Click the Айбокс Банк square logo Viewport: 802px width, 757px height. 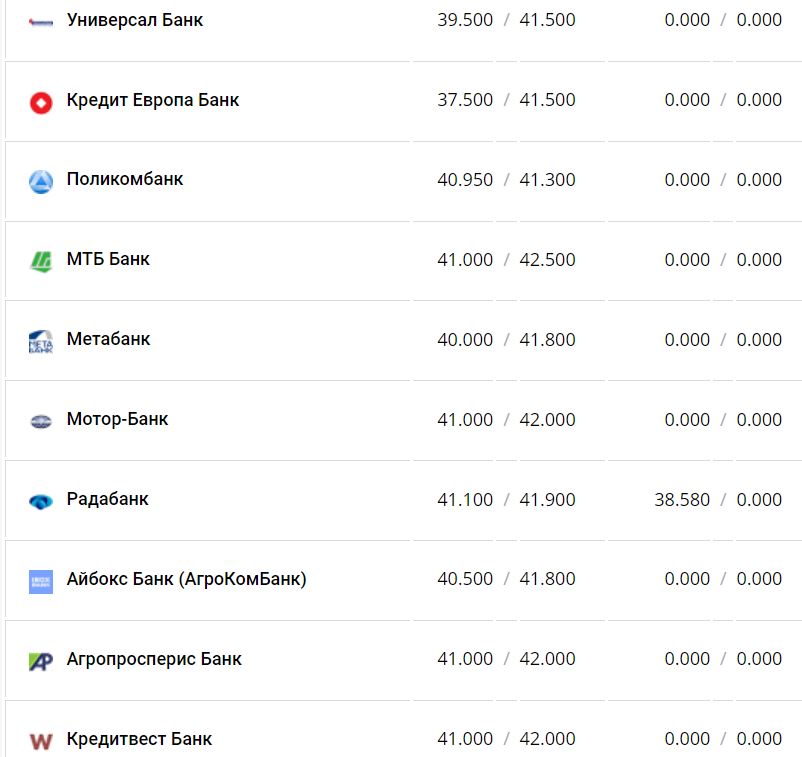[x=41, y=581]
